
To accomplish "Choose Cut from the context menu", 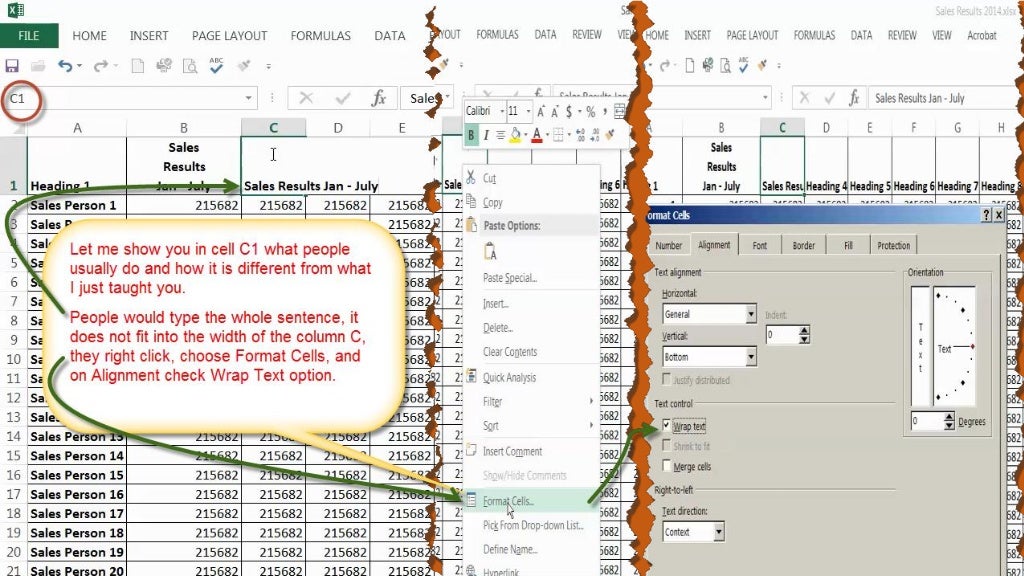I will [490, 178].
